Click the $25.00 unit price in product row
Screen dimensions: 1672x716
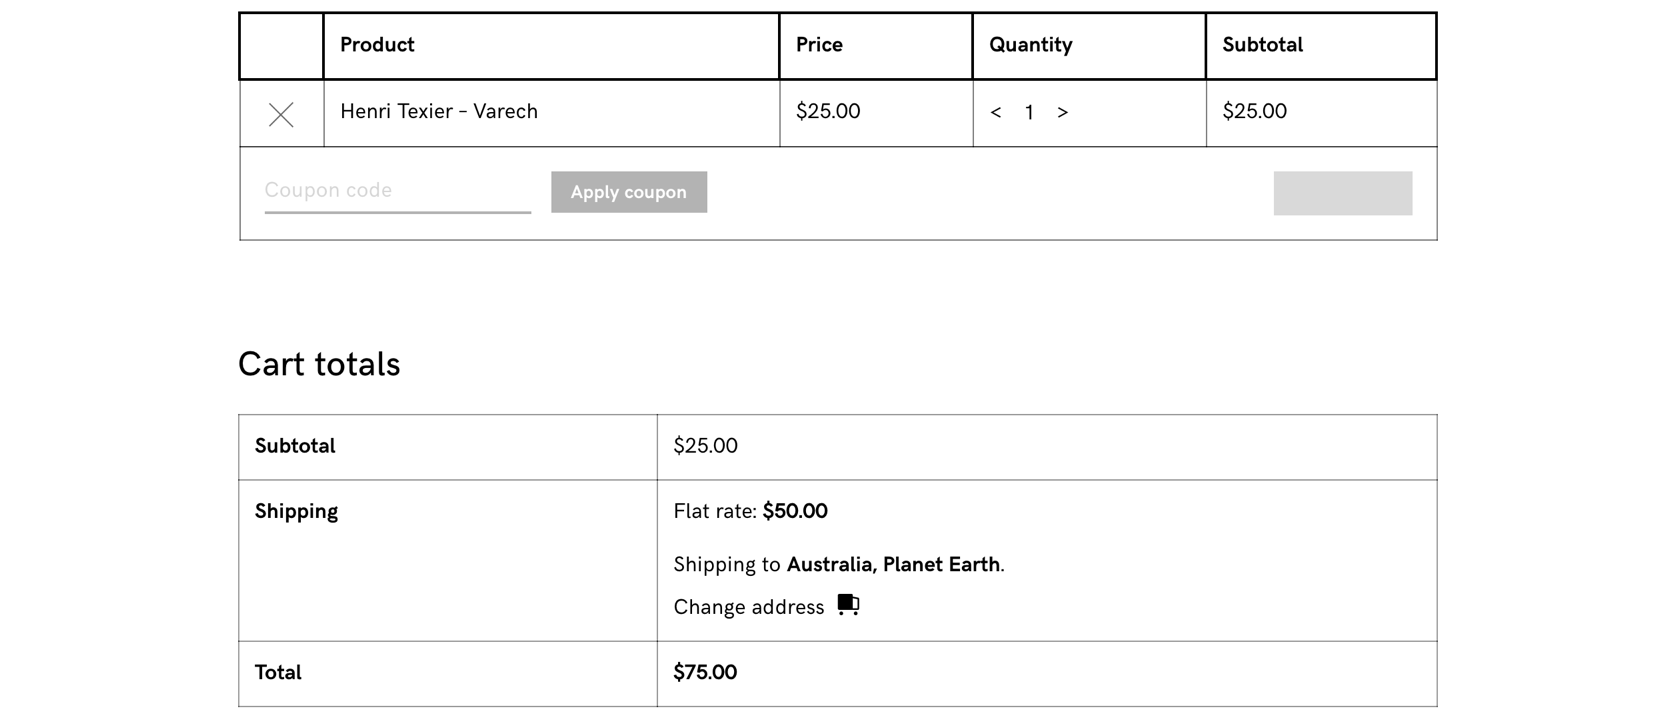[827, 112]
